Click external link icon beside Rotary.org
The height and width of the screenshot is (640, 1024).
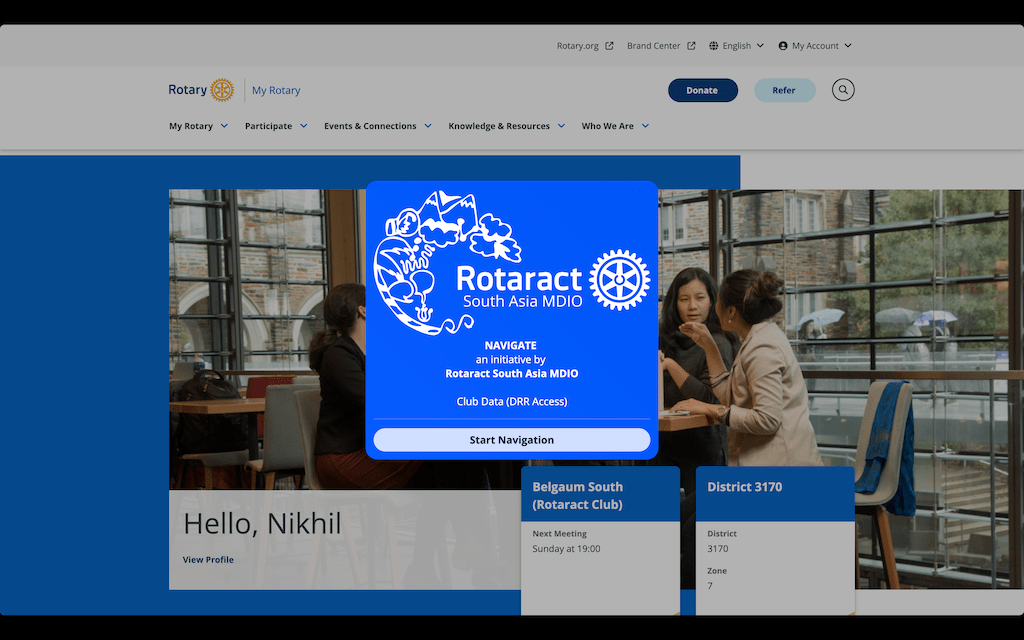click(609, 46)
